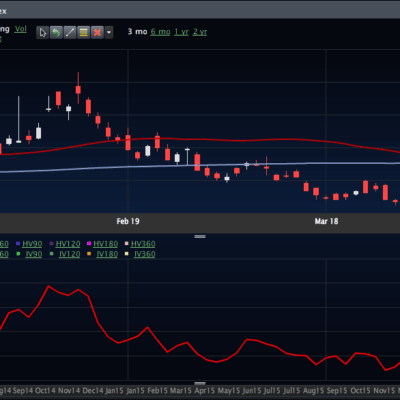Toggle the HV120 volatility series
The height and width of the screenshot is (400, 400).
pos(68,244)
